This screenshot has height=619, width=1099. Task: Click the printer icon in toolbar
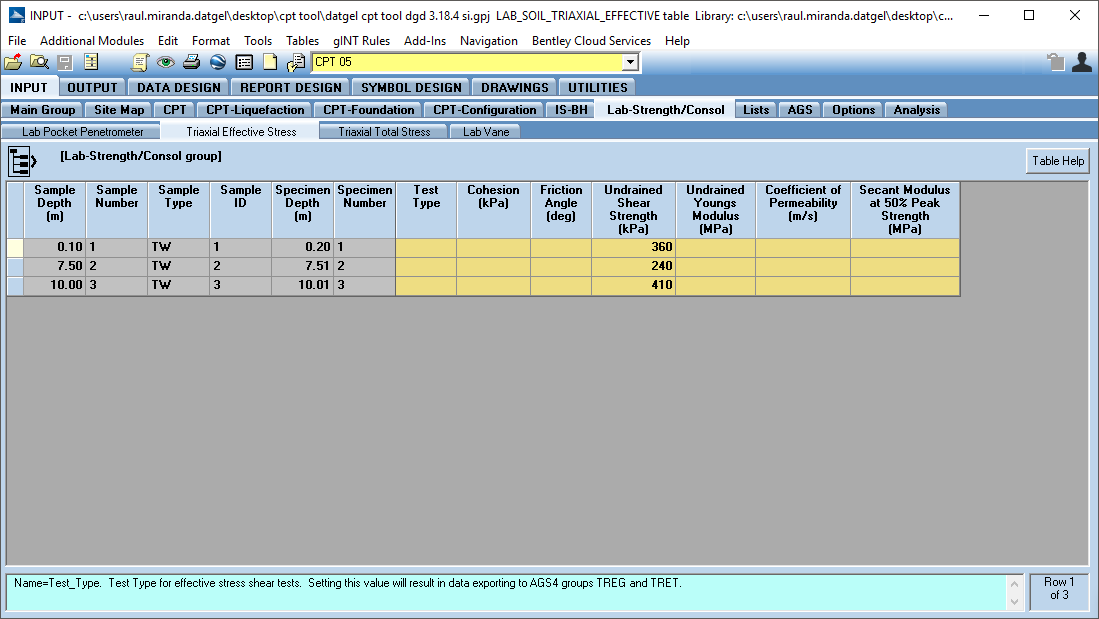coord(192,63)
